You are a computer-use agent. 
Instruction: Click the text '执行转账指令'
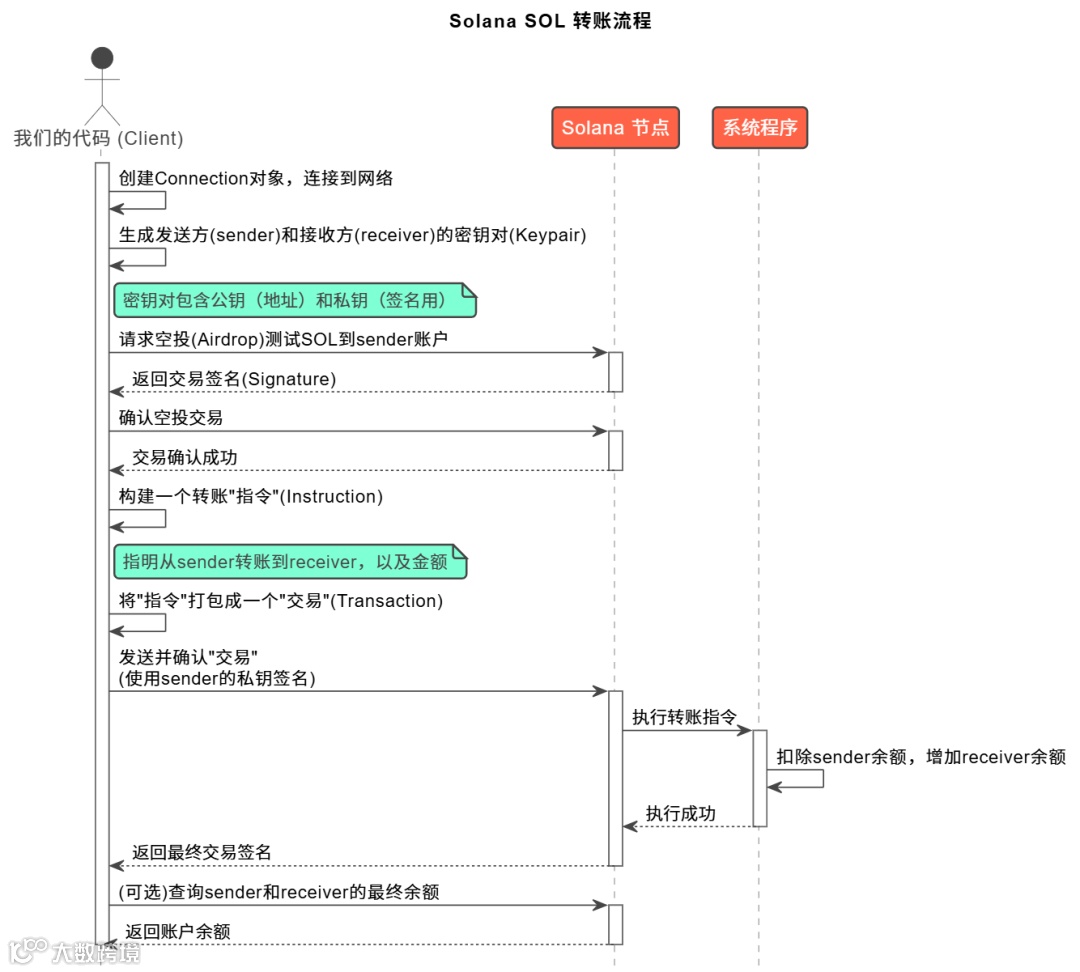[x=685, y=717]
